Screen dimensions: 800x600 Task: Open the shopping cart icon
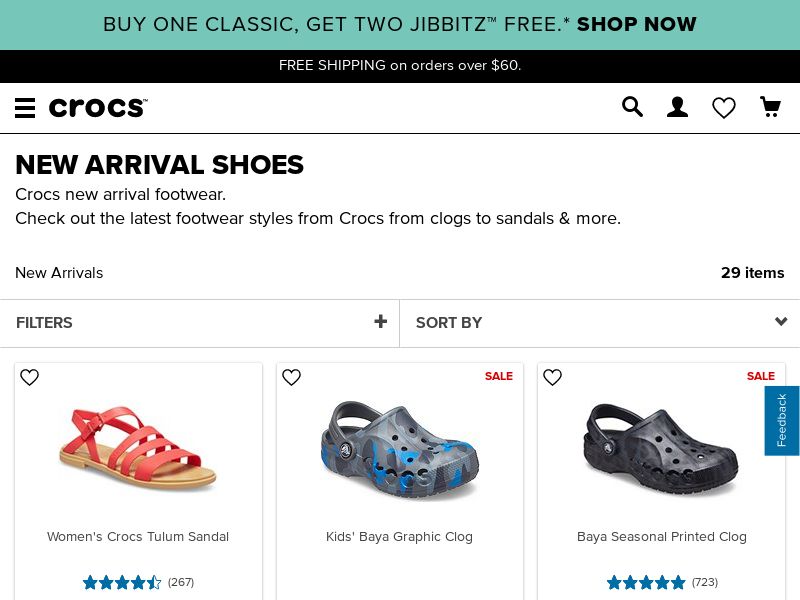(770, 107)
